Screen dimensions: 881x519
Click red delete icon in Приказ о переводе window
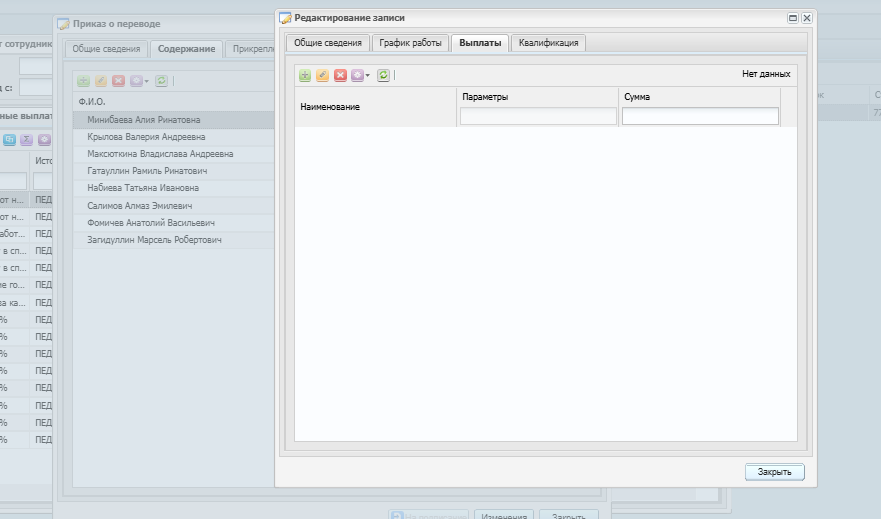pyautogui.click(x=118, y=81)
